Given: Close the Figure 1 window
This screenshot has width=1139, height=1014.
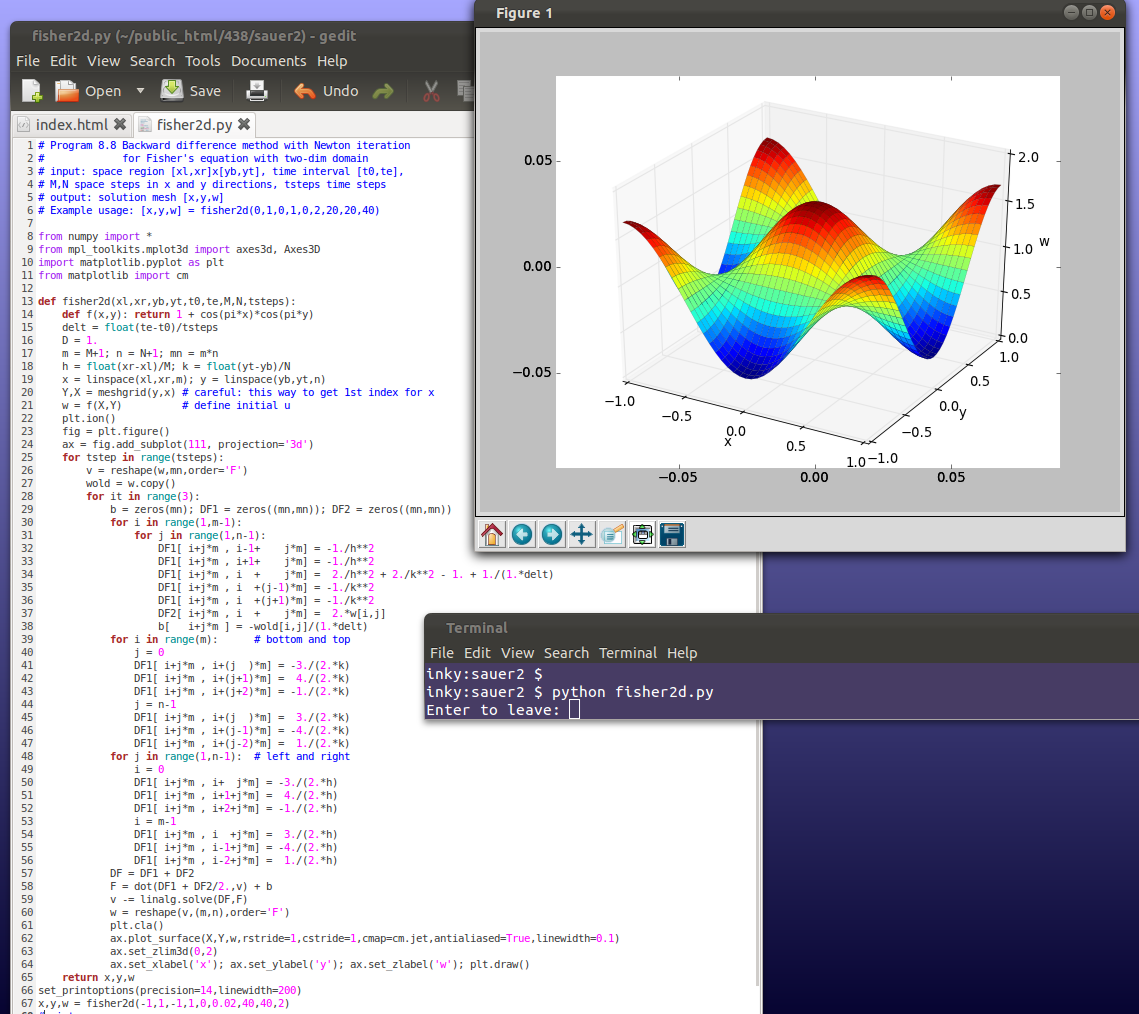Looking at the screenshot, I should click(1107, 12).
